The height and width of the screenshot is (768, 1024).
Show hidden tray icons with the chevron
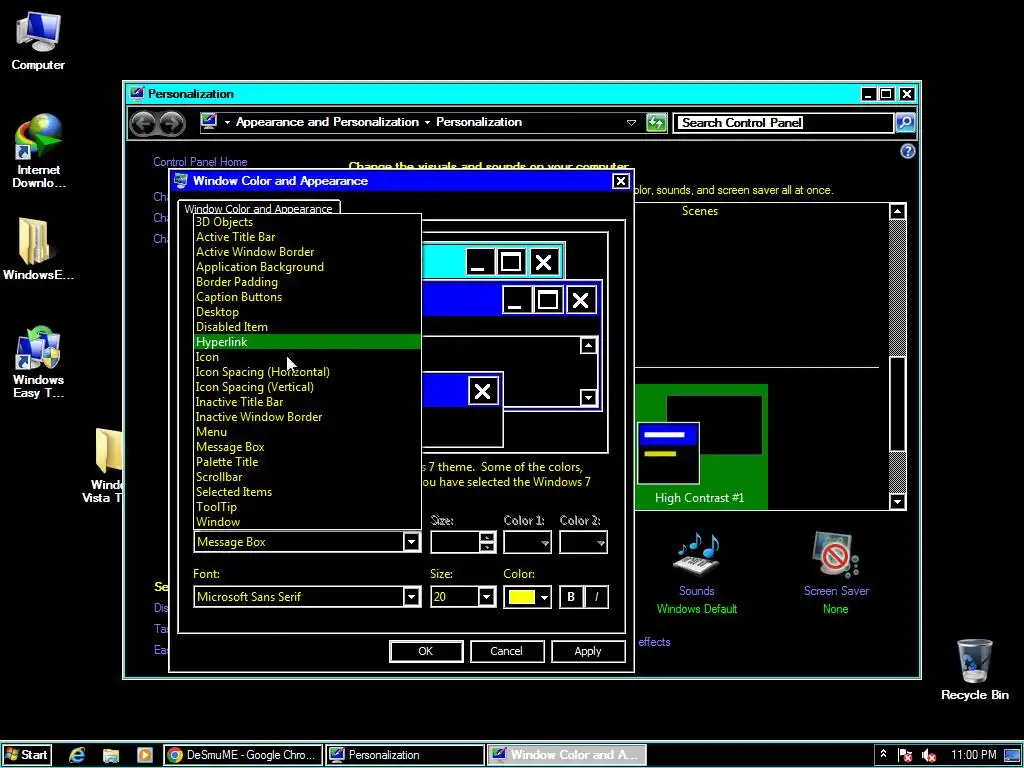click(x=883, y=754)
